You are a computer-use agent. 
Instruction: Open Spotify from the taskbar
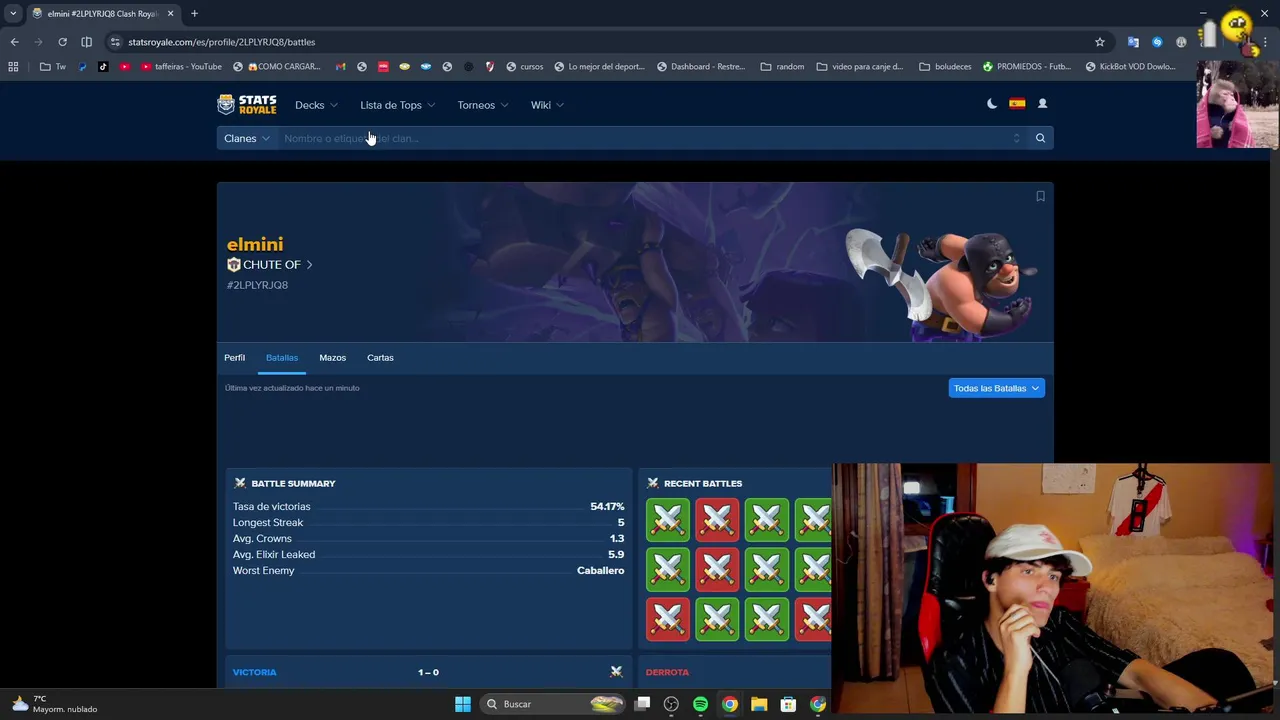coord(700,704)
